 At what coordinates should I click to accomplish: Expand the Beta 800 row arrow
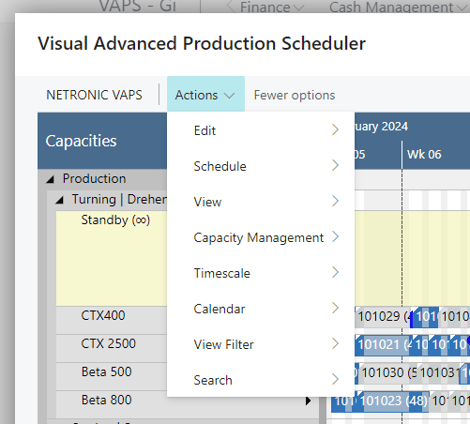click(309, 401)
